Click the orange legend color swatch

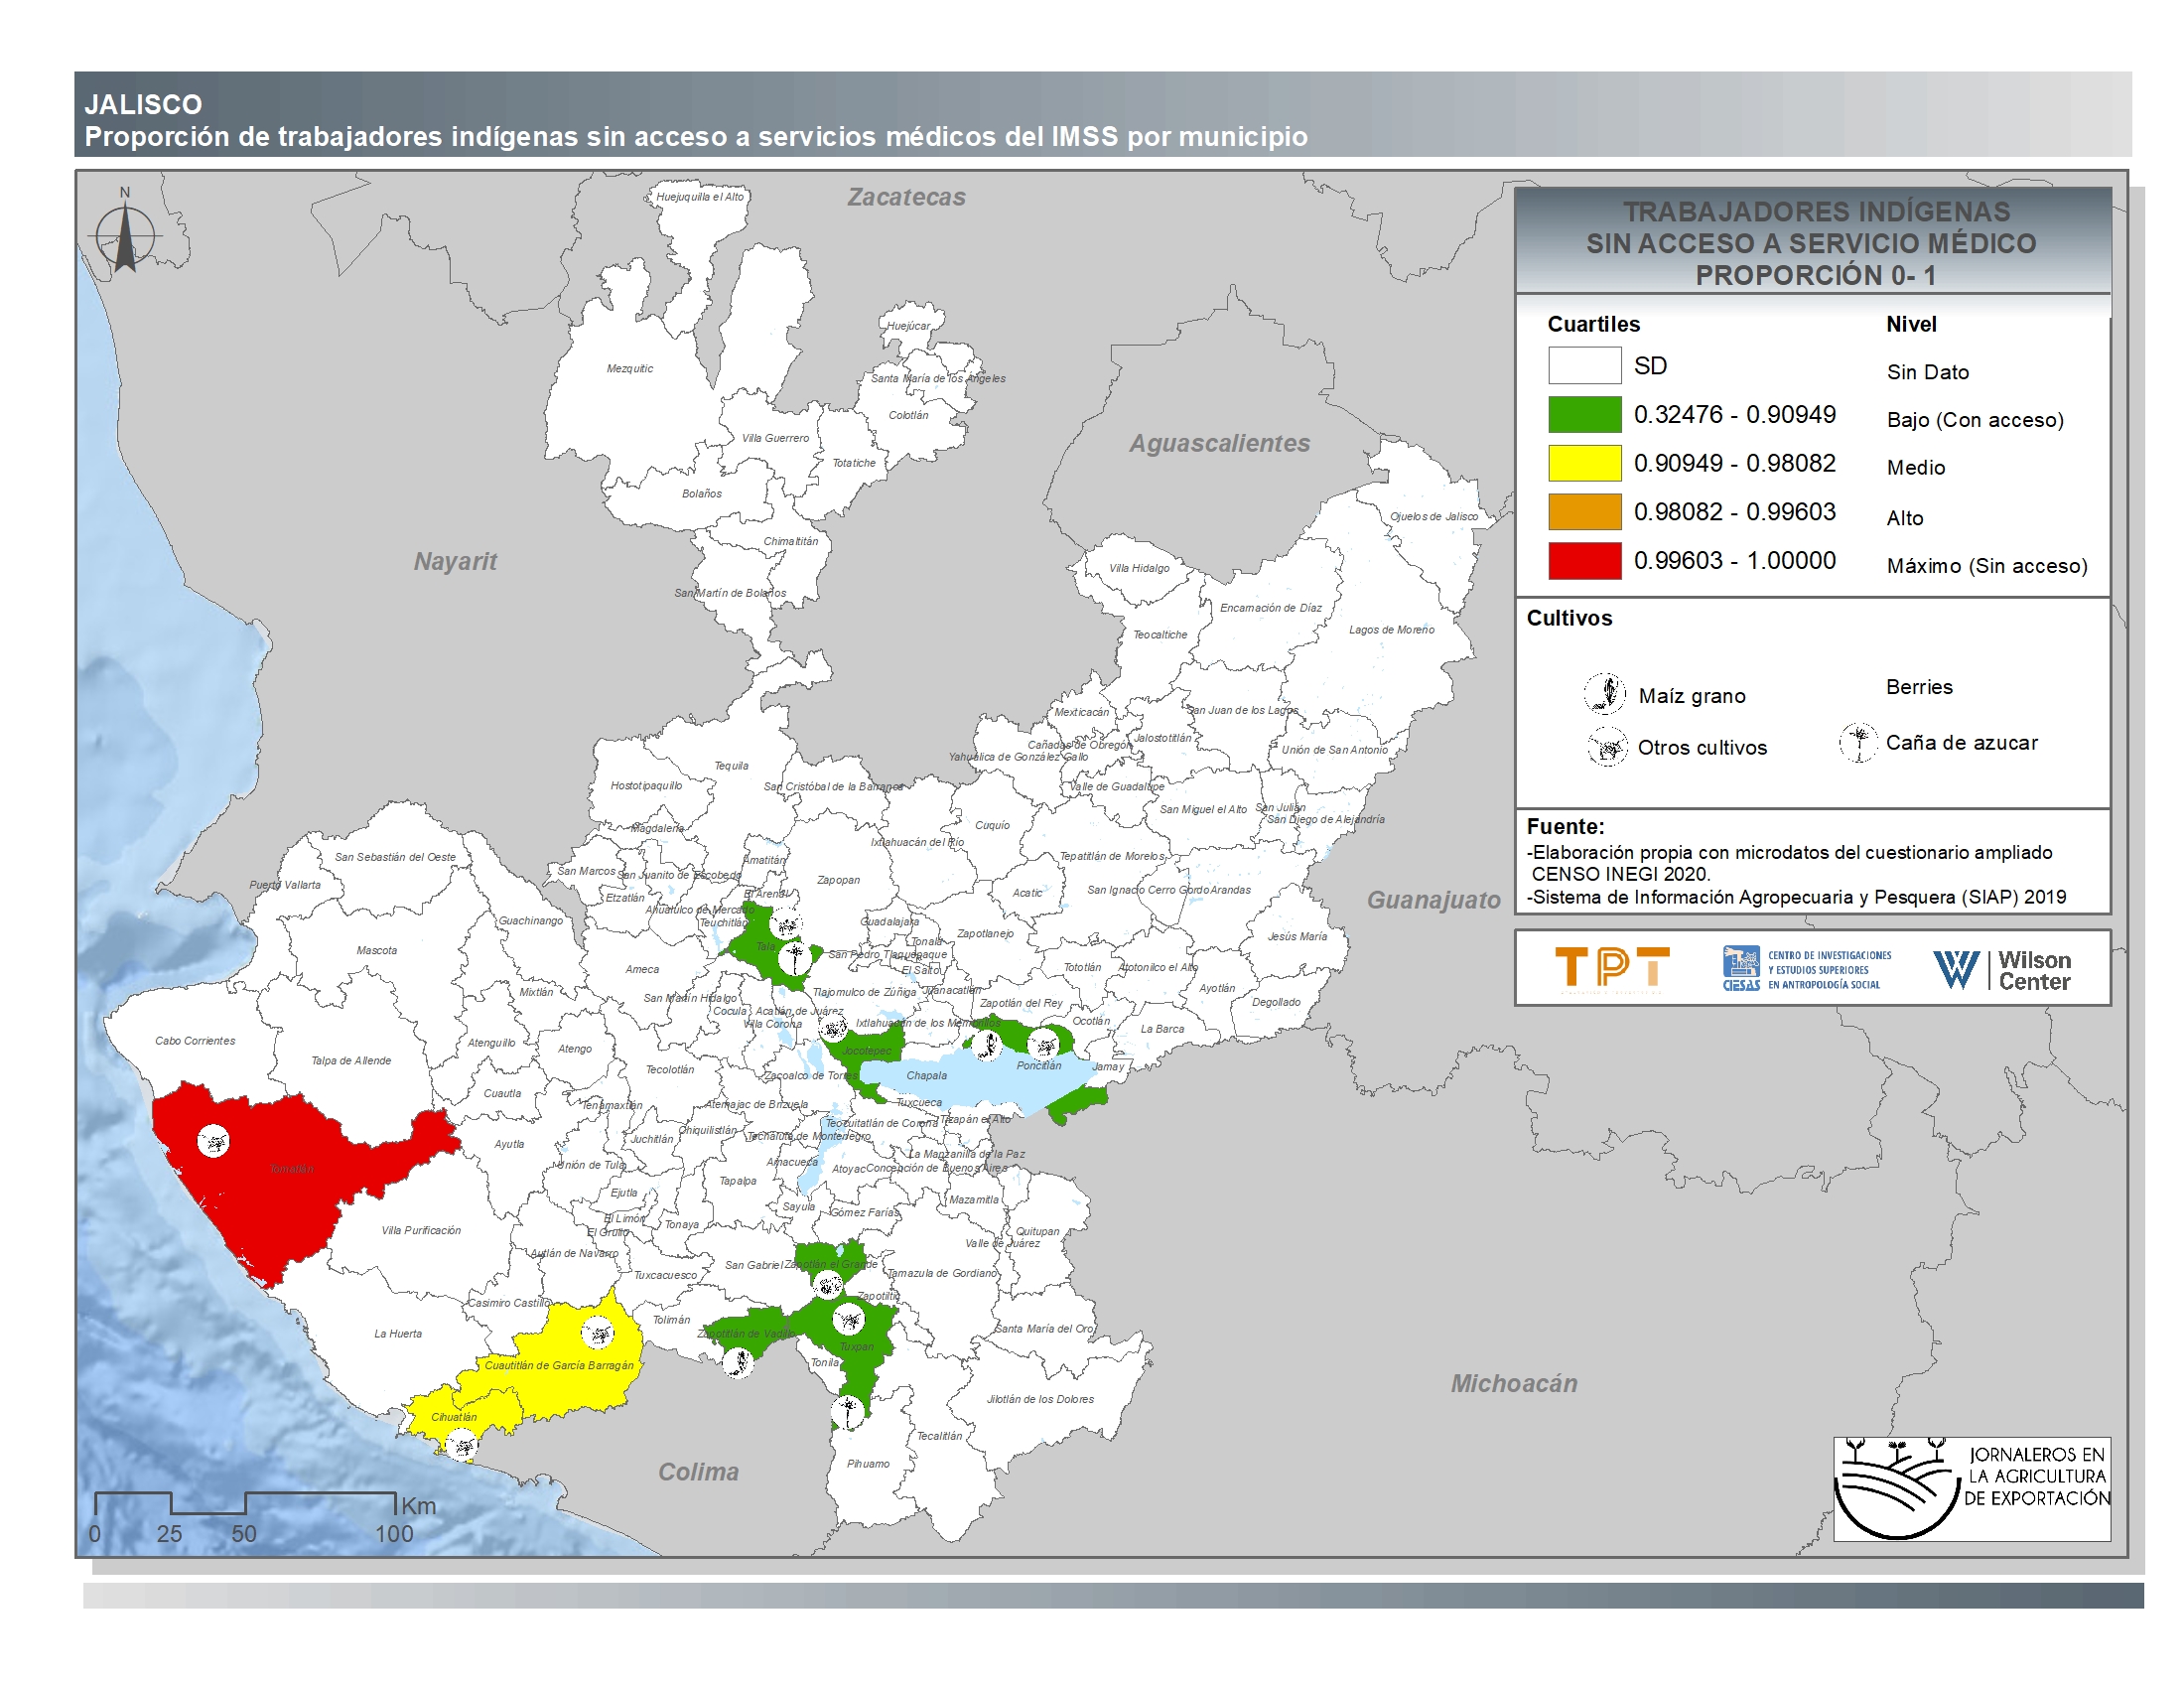click(x=1584, y=512)
